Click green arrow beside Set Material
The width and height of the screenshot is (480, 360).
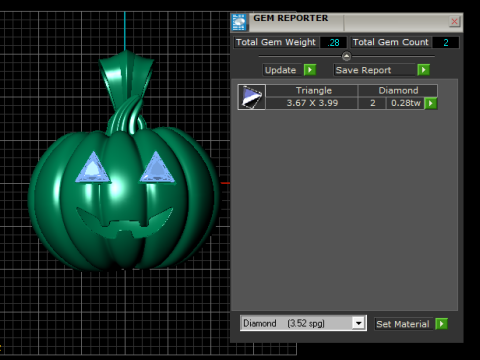(441, 324)
